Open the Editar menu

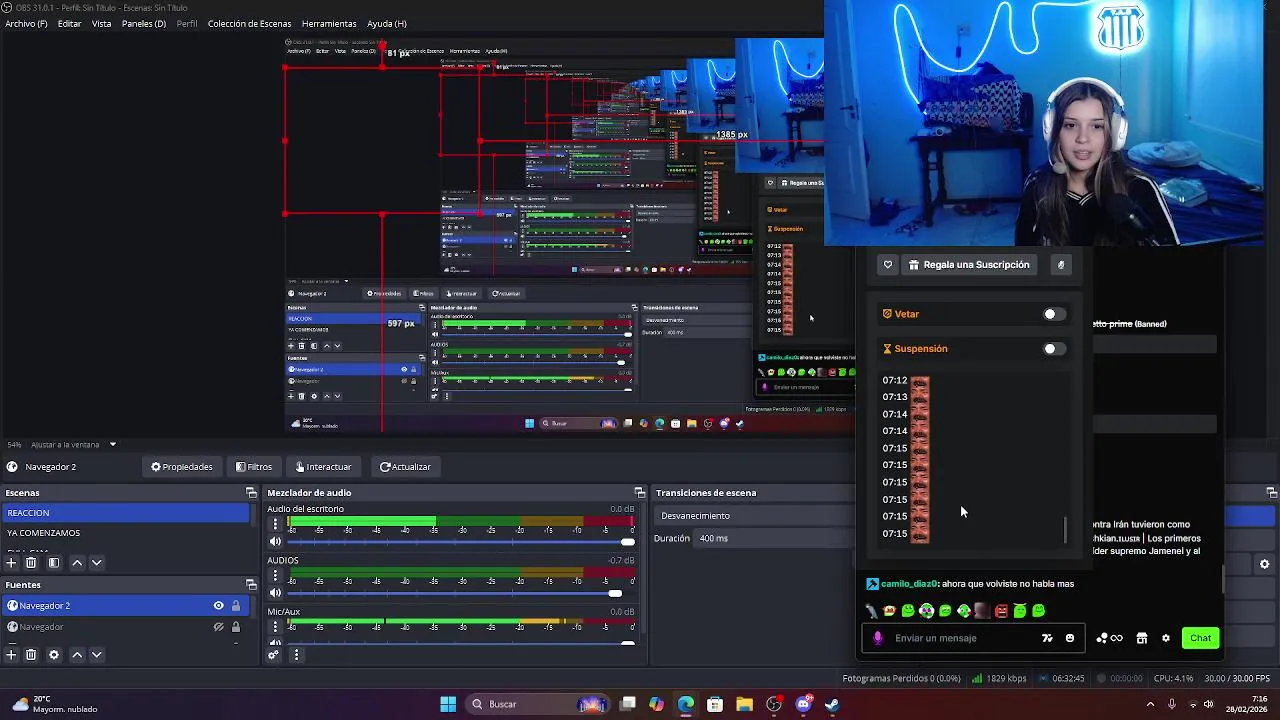(x=70, y=24)
